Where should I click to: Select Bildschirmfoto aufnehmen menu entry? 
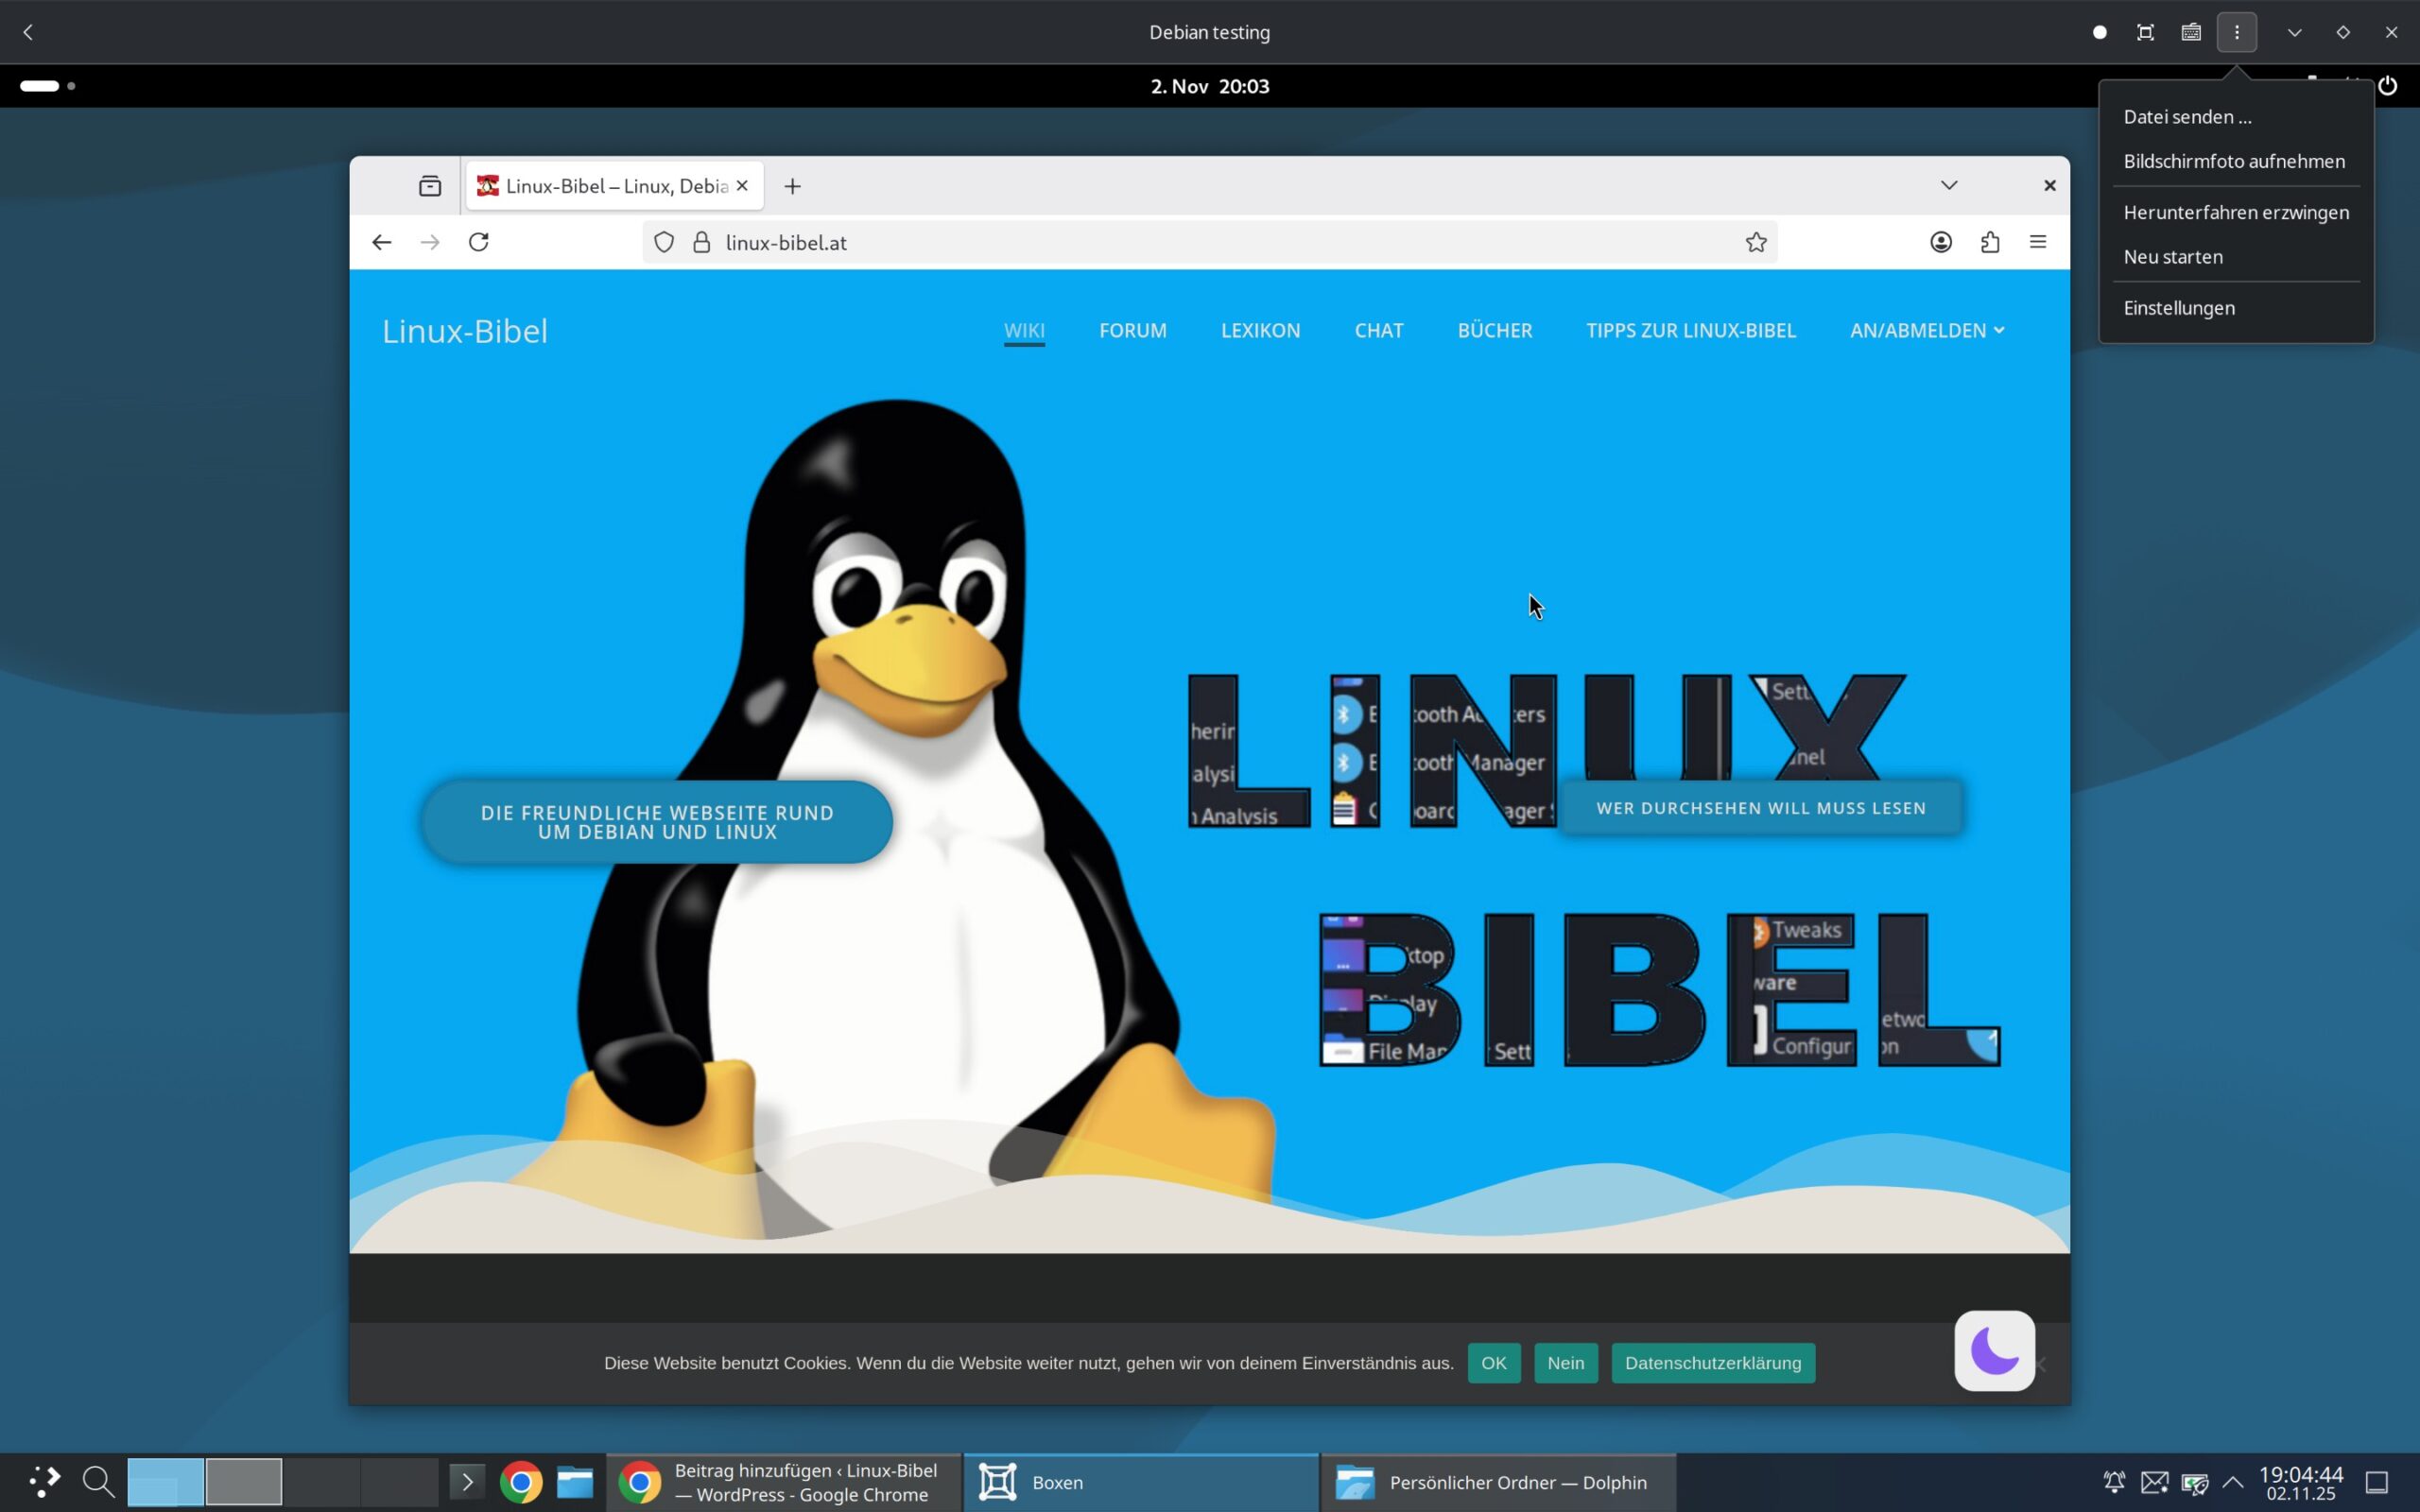[x=2233, y=161]
